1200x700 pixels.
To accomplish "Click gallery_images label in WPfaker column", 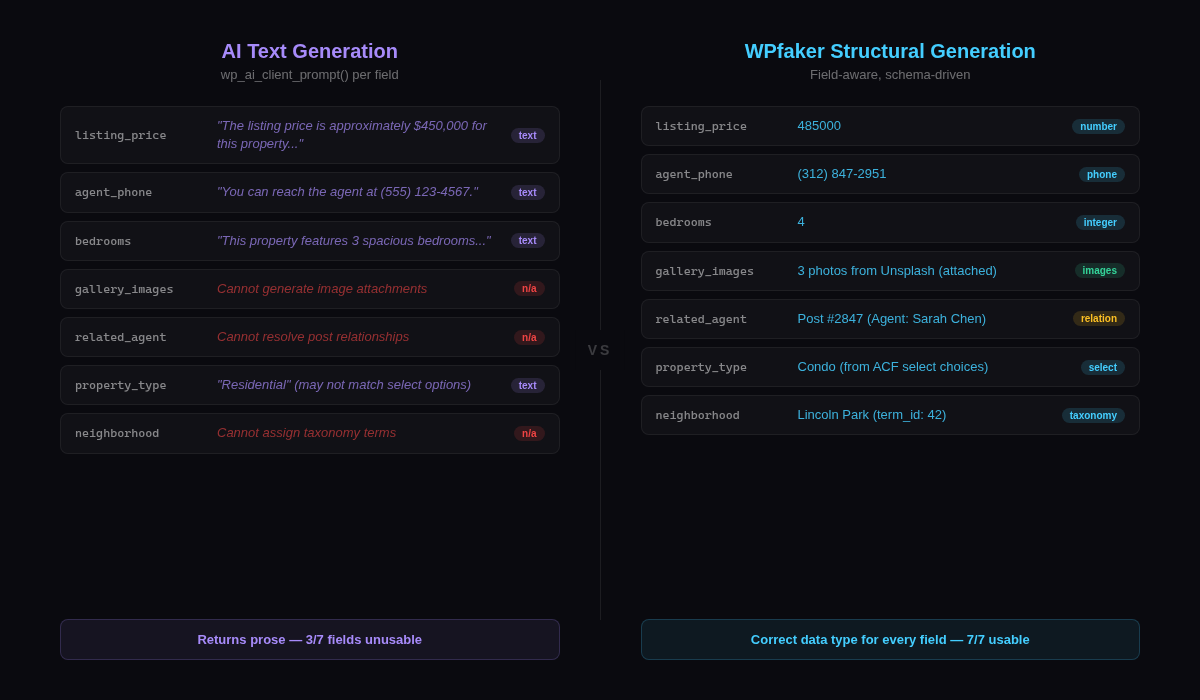I will 705,271.
